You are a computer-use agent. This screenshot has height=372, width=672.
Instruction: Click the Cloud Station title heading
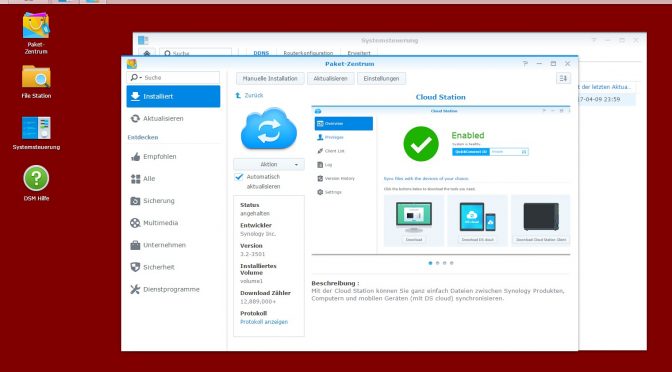pos(441,97)
